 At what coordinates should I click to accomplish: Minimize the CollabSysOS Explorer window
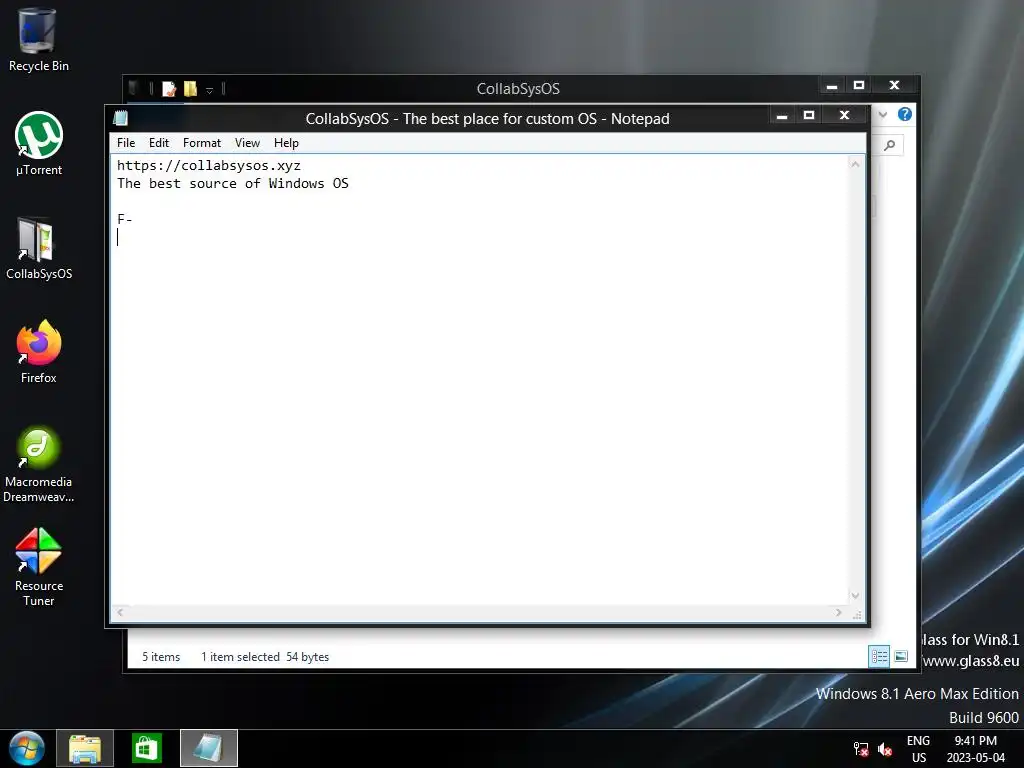832,86
